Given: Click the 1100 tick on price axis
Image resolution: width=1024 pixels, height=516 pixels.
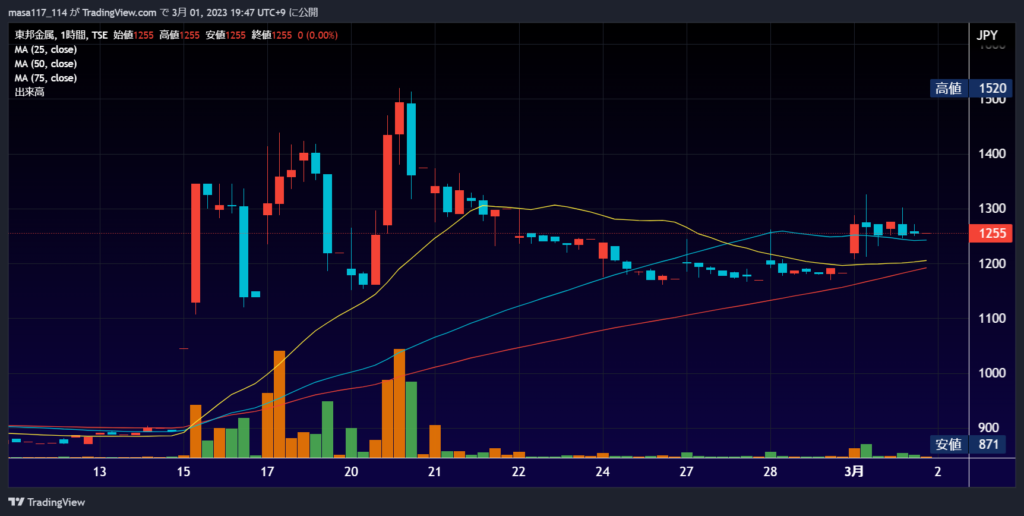Looking at the screenshot, I should [991, 318].
